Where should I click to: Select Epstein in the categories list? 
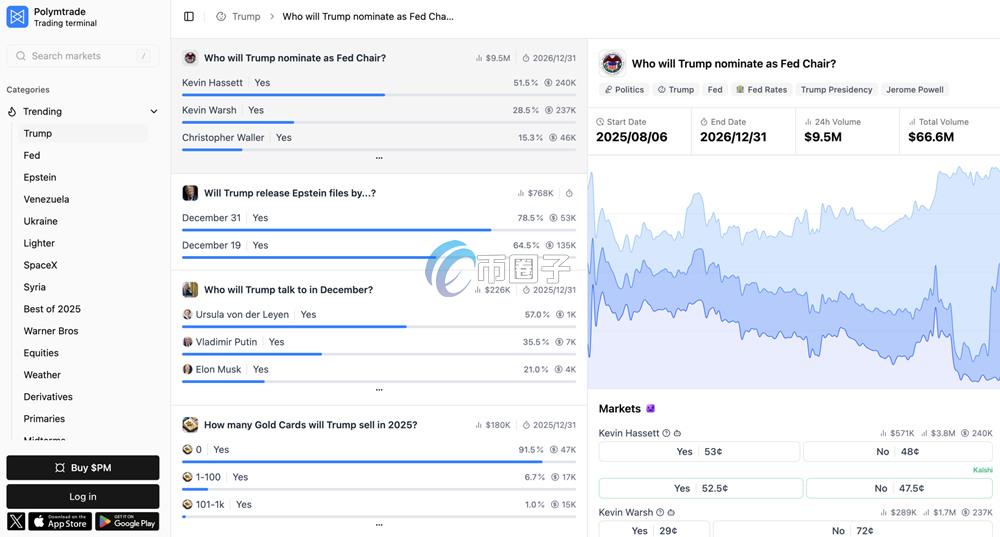point(40,177)
